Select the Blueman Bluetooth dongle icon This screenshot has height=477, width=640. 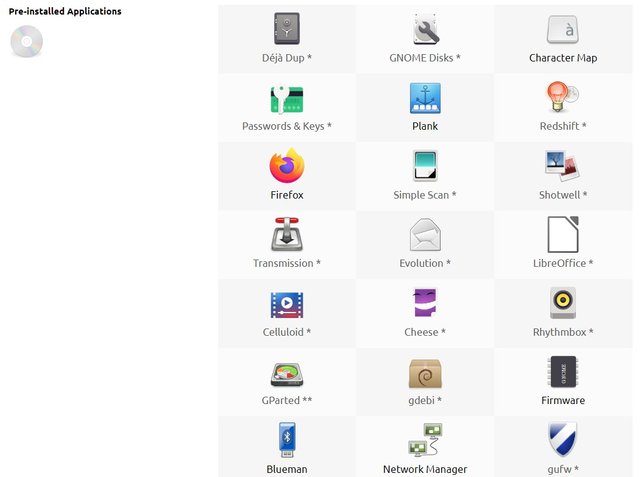click(287, 440)
